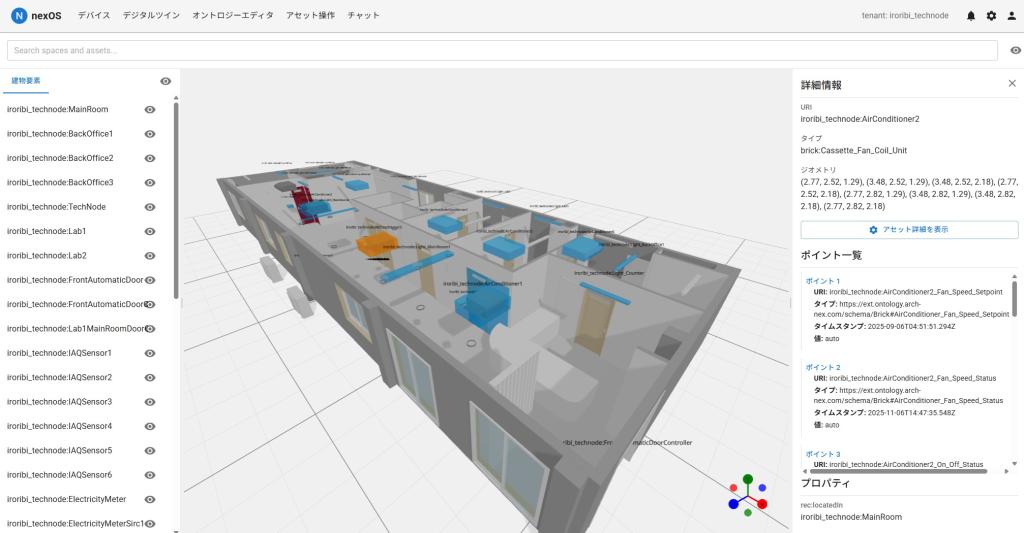
Task: Hide the BackOffice1 element
Action: [150, 134]
